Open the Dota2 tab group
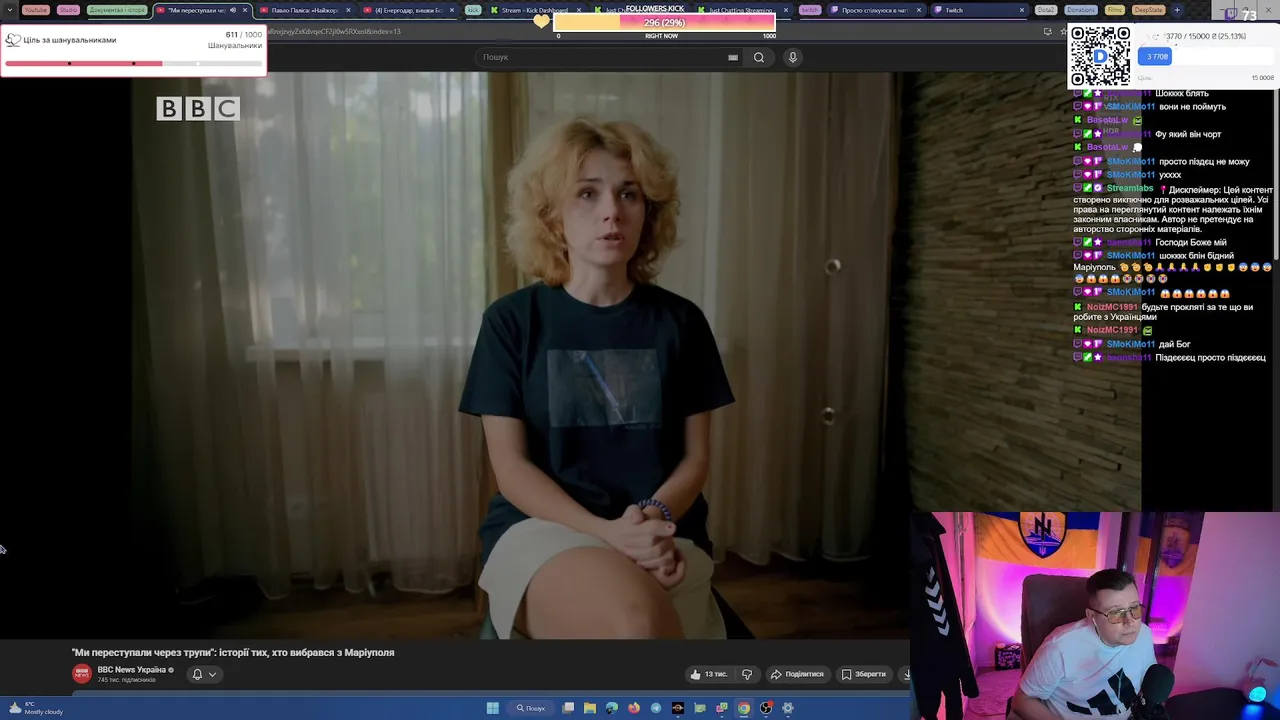1280x720 pixels. pos(1046,10)
